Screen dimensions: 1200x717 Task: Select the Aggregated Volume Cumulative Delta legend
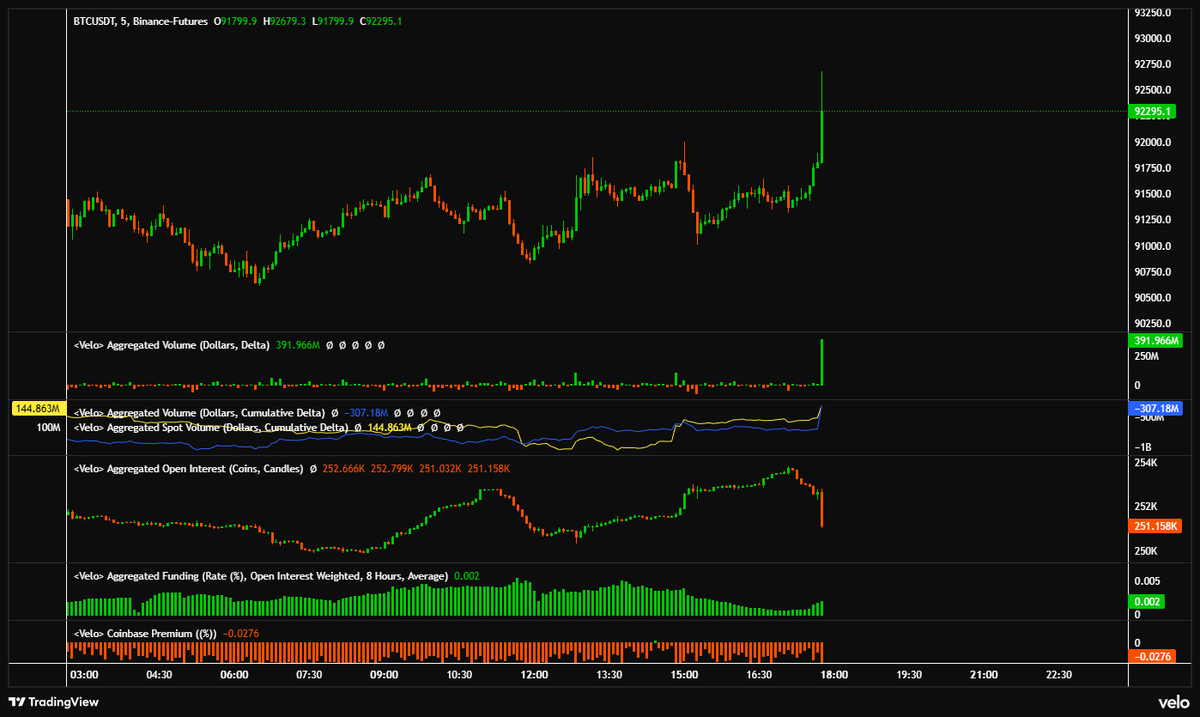pyautogui.click(x=200, y=410)
